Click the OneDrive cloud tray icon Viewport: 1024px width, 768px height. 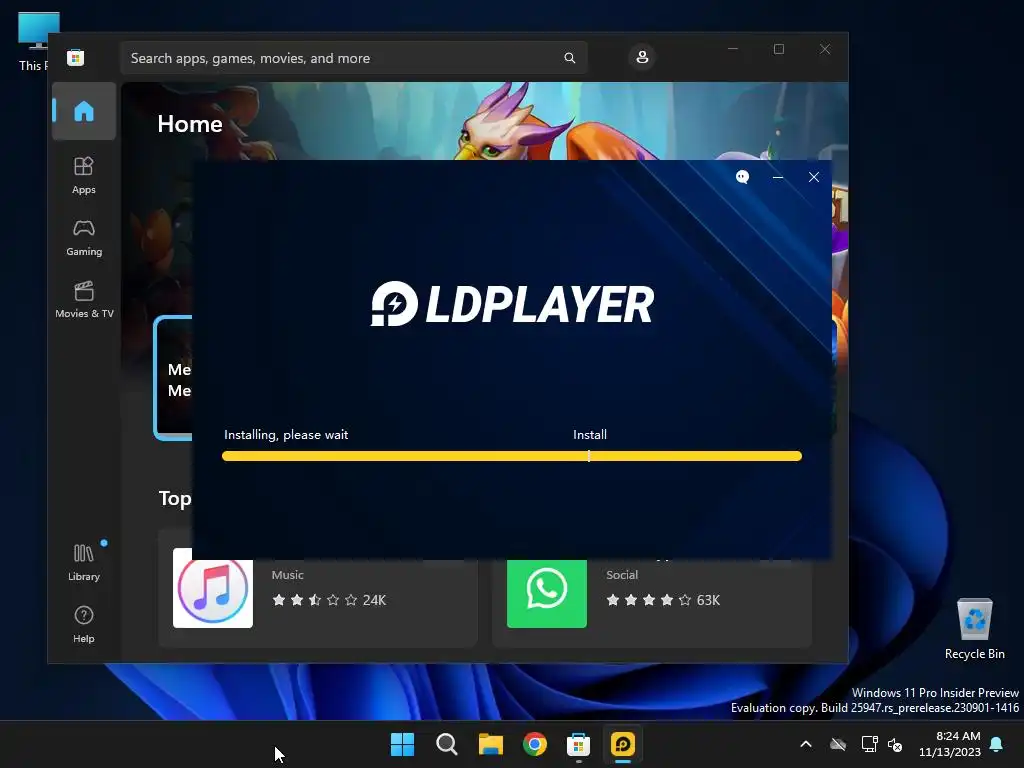(x=838, y=744)
